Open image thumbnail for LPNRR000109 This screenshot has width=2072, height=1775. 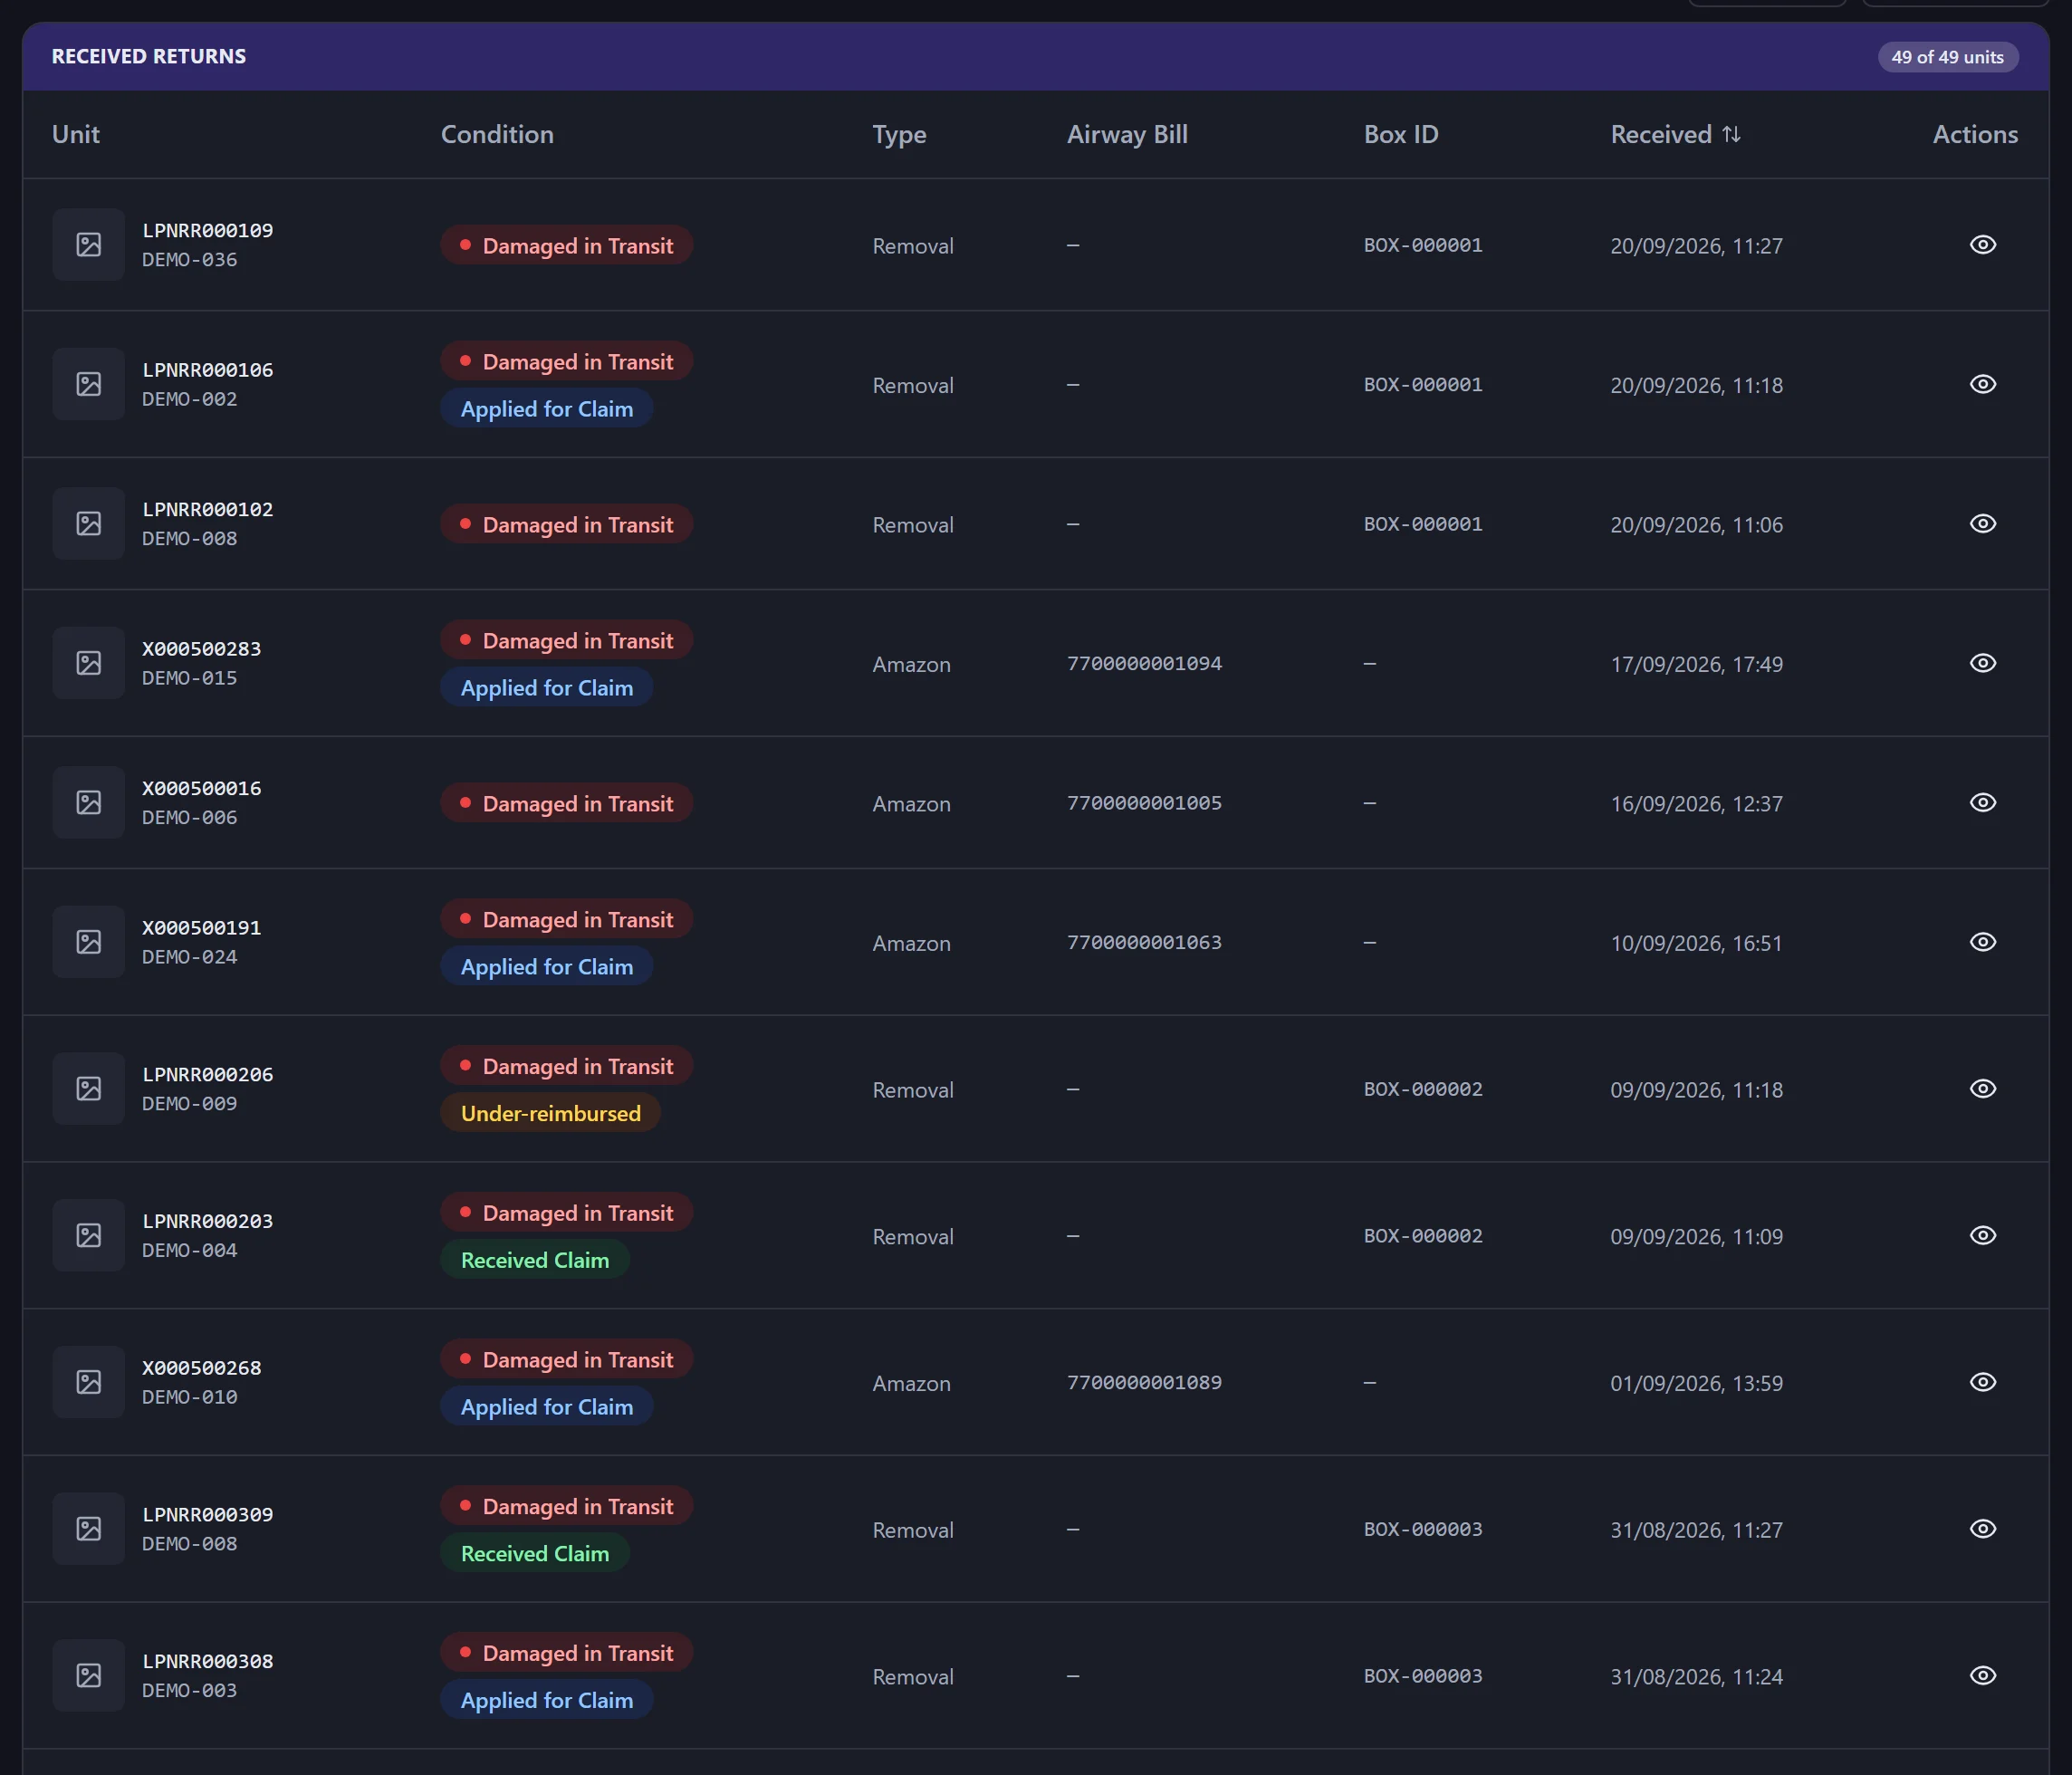(x=89, y=245)
